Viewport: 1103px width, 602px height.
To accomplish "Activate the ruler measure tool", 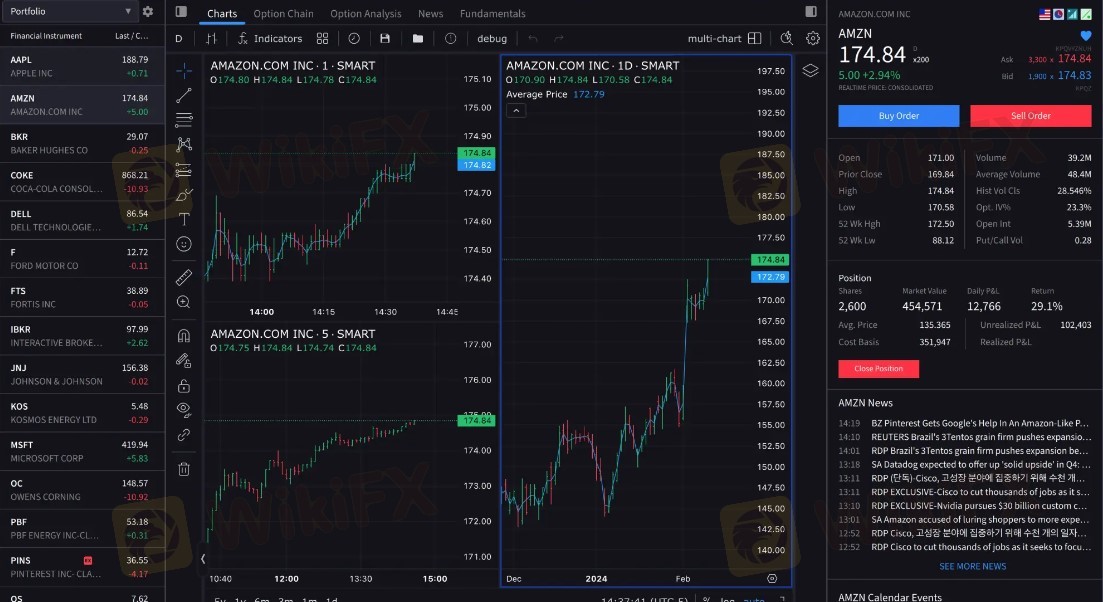I will (x=184, y=276).
